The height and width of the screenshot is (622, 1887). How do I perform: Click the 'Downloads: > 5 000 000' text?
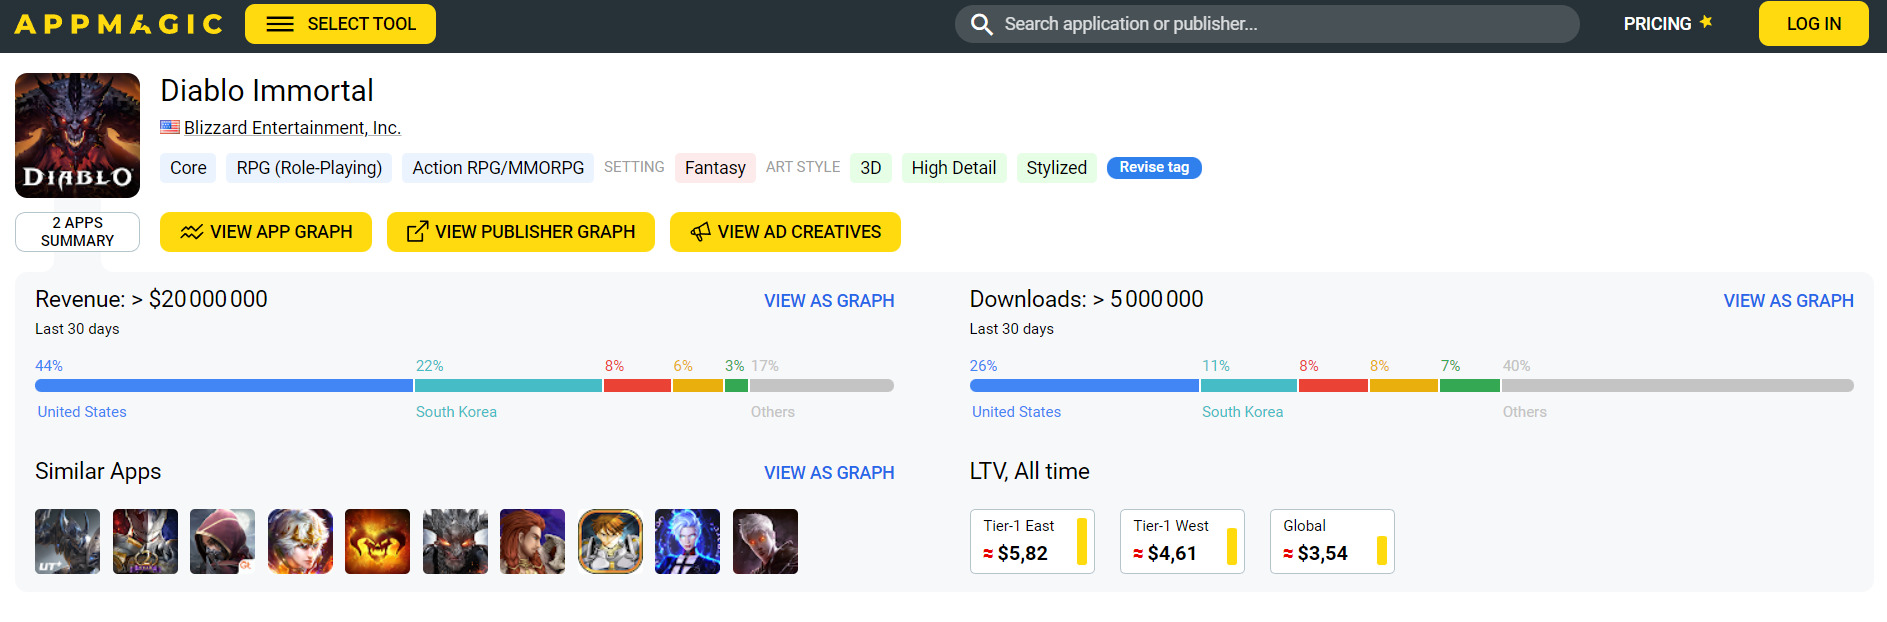tap(1086, 299)
